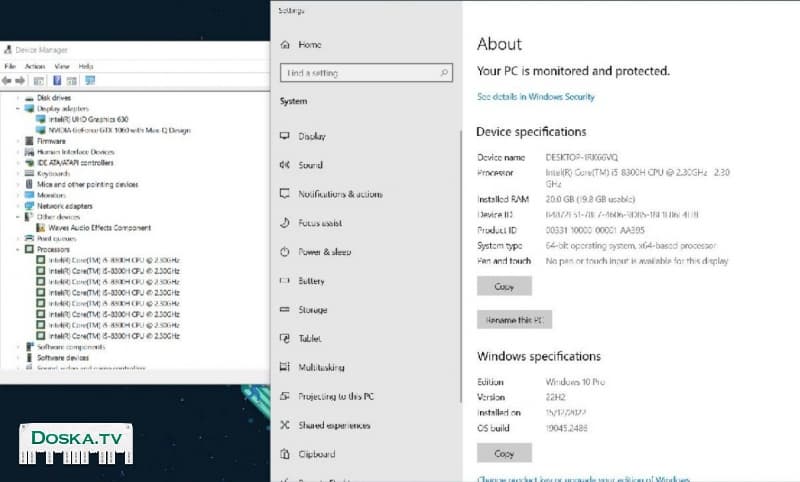The height and width of the screenshot is (482, 800).
Task: Click the Rename this PC button
Action: pyautogui.click(x=514, y=320)
